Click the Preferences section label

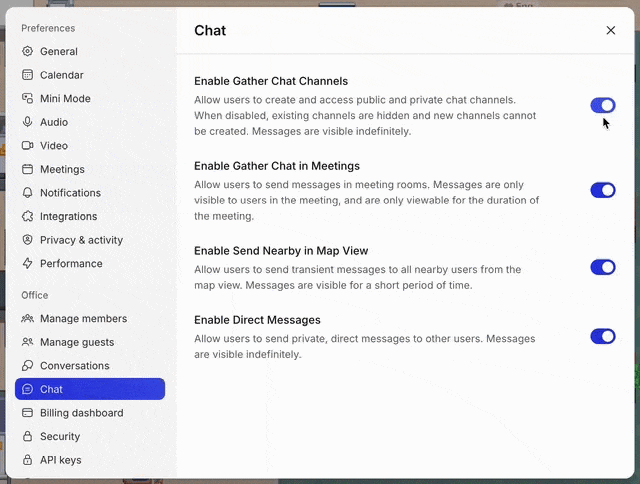[48, 28]
